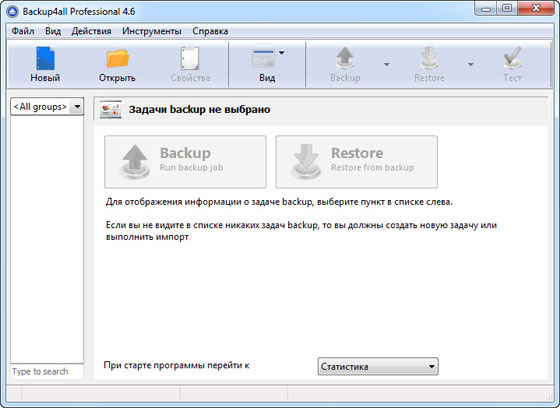
Task: Click the 'Задачи backup не выбрано' heading
Action: [199, 109]
